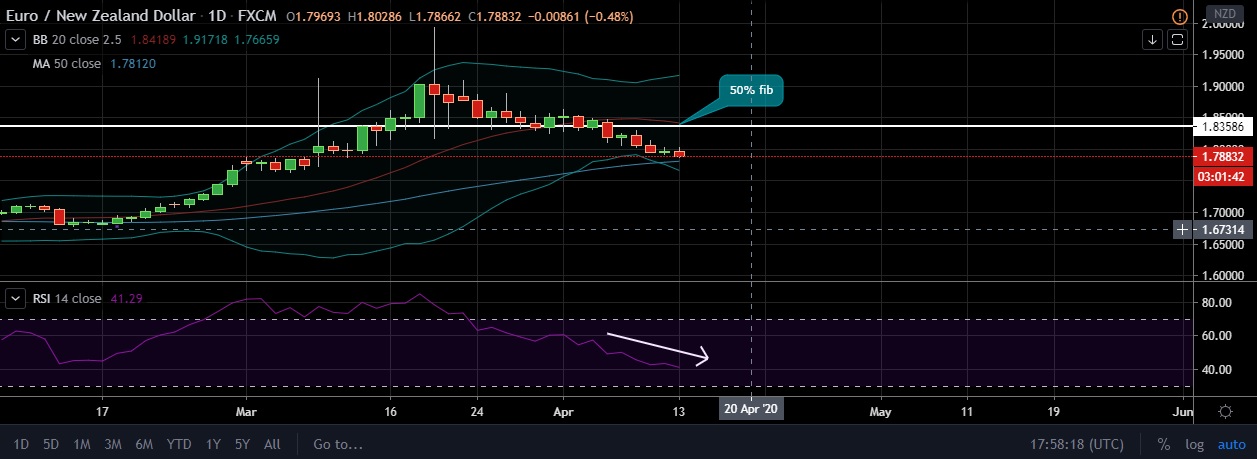The image size is (1257, 459).
Task: Select the YTD time range
Action: click(179, 444)
